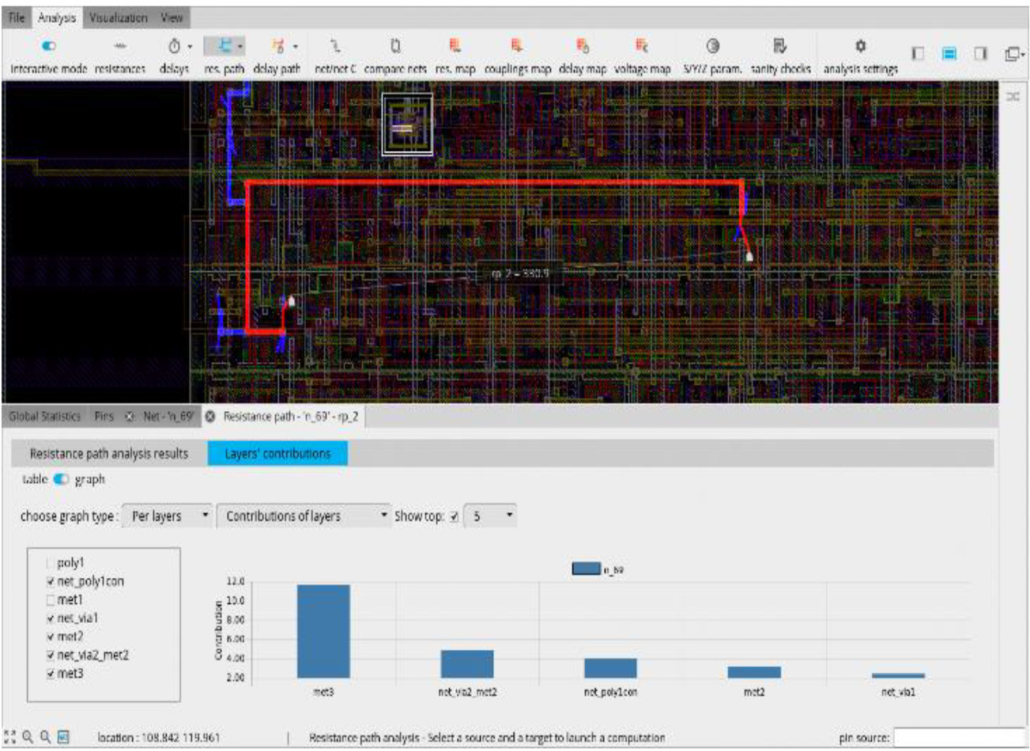Open the Net - 'n_69' tab
Image resolution: width=1030 pixels, height=751 pixels.
coord(169,417)
